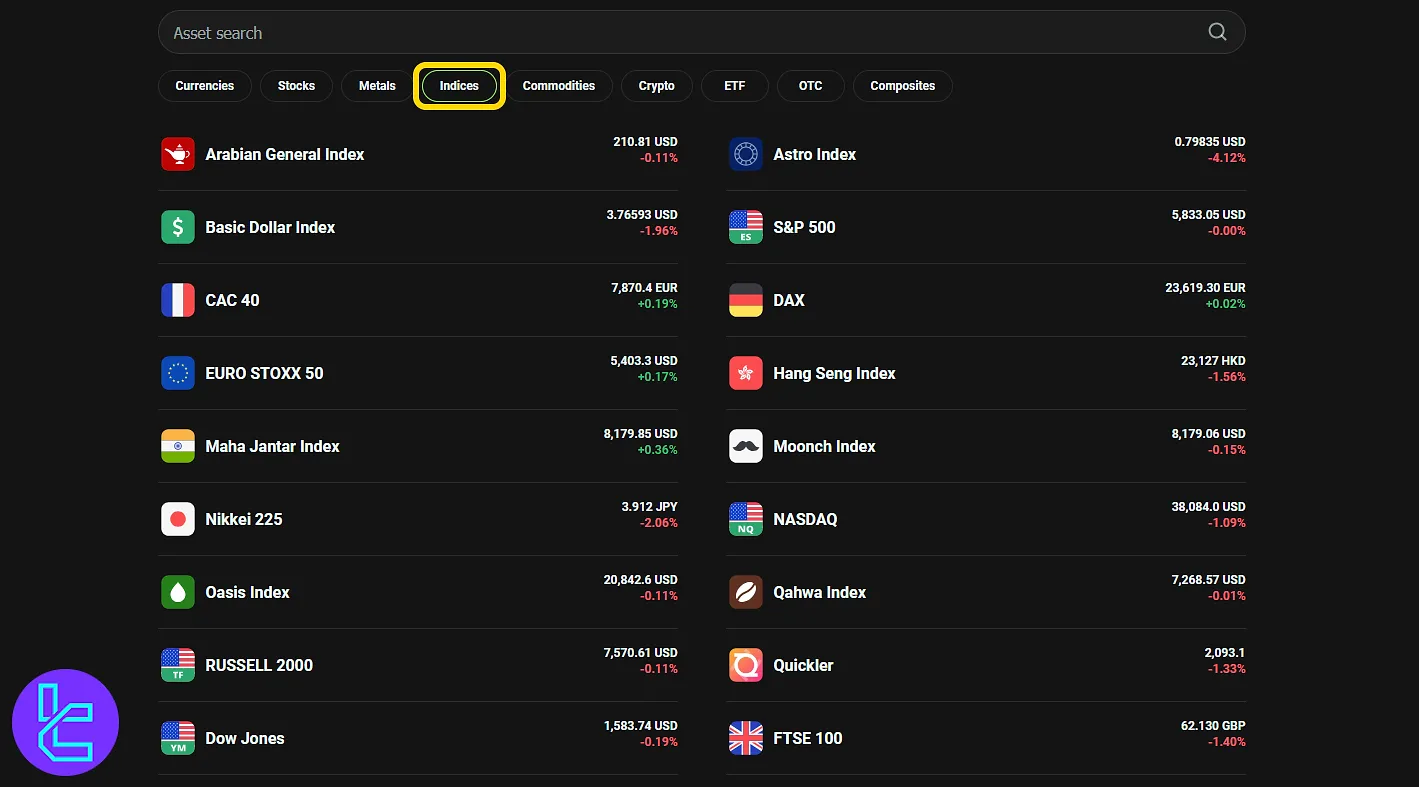
Task: Open the Dow Jones asset name
Action: [x=245, y=738]
